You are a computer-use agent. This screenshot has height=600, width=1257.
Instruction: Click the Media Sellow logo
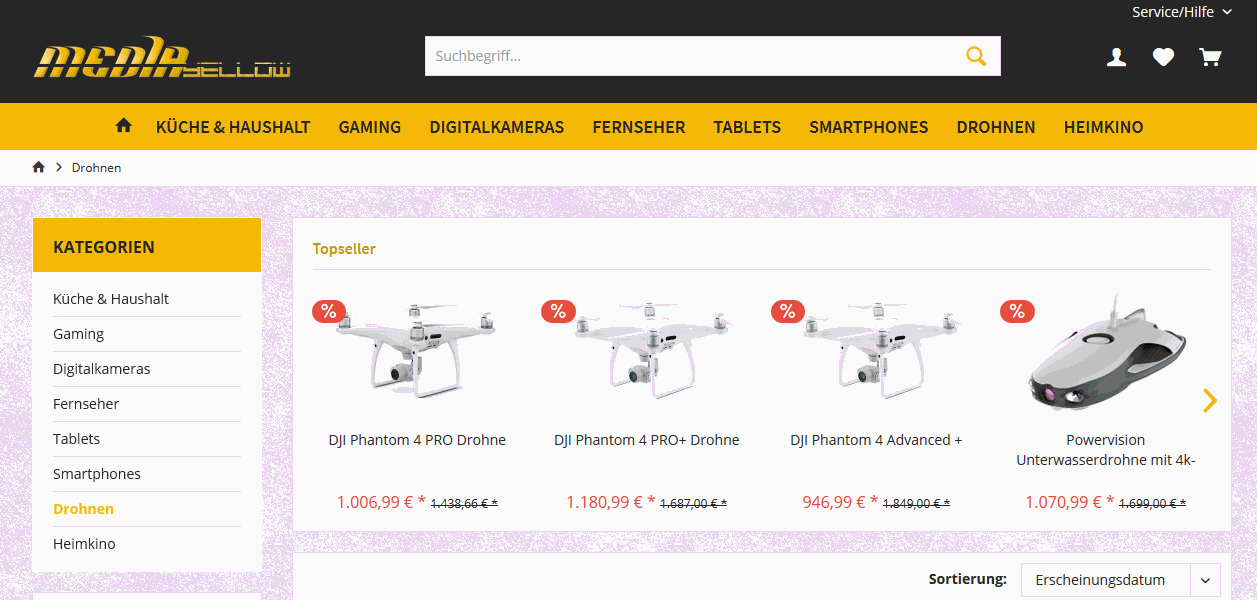(162, 59)
